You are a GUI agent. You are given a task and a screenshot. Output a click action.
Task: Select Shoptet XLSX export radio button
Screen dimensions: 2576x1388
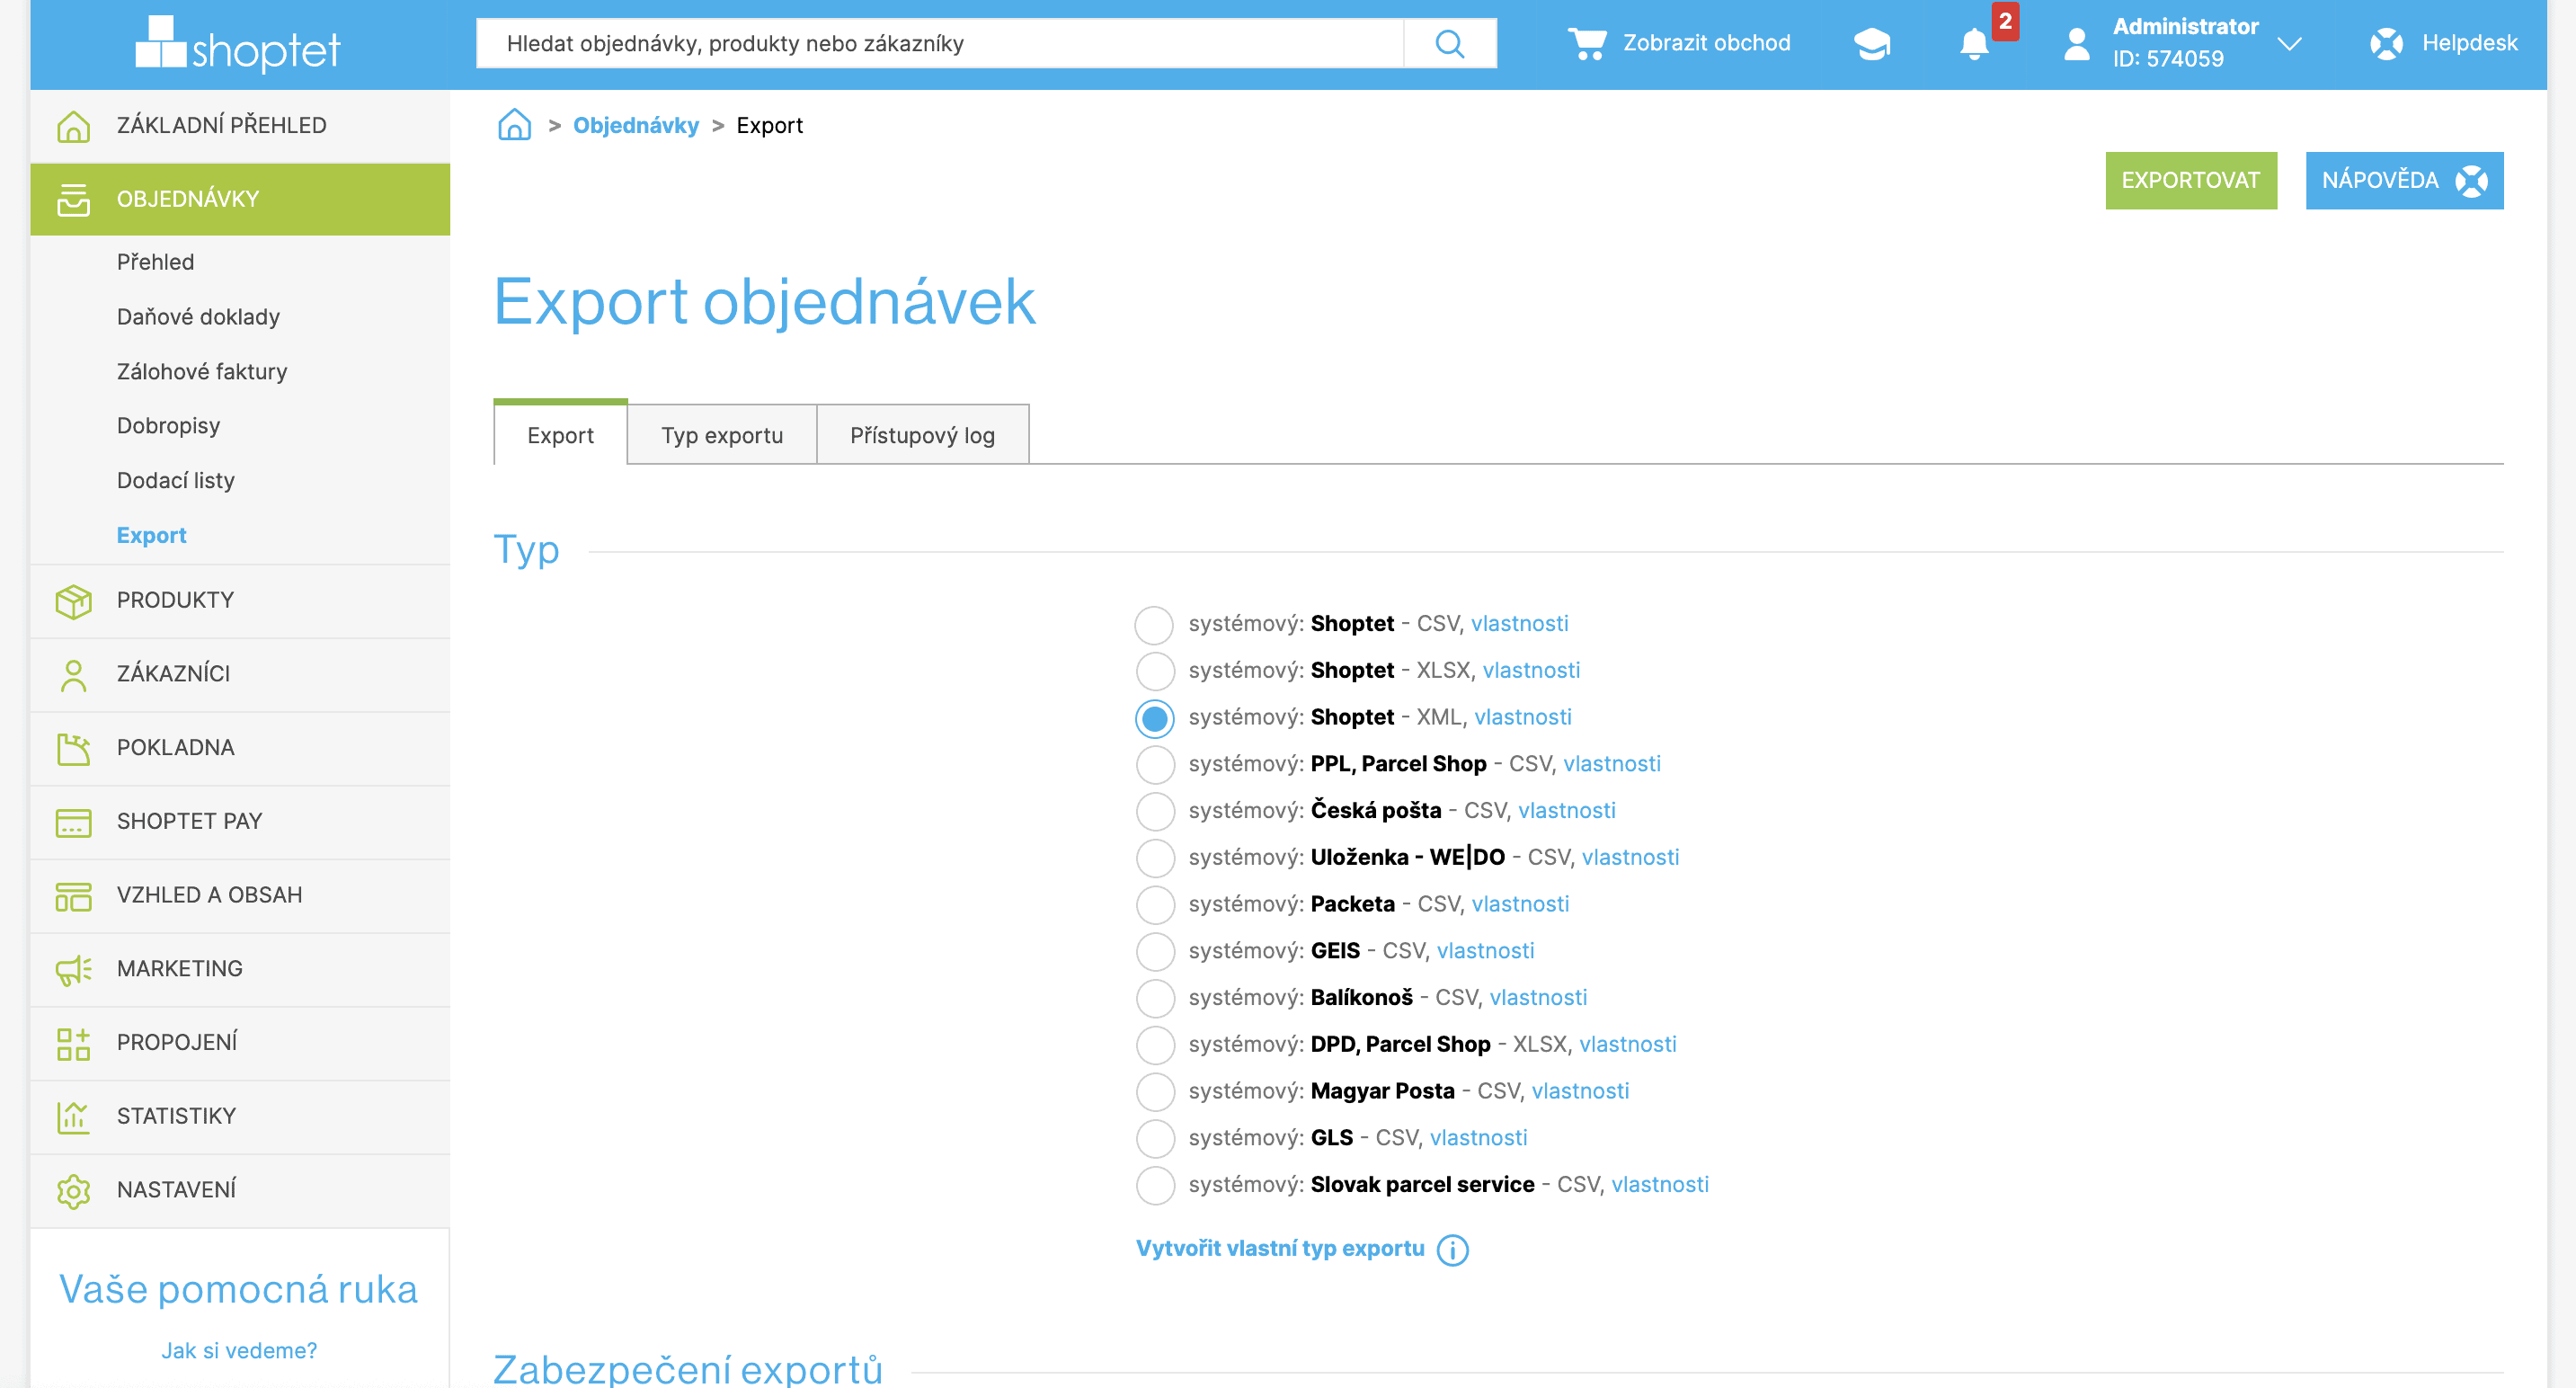(1154, 671)
